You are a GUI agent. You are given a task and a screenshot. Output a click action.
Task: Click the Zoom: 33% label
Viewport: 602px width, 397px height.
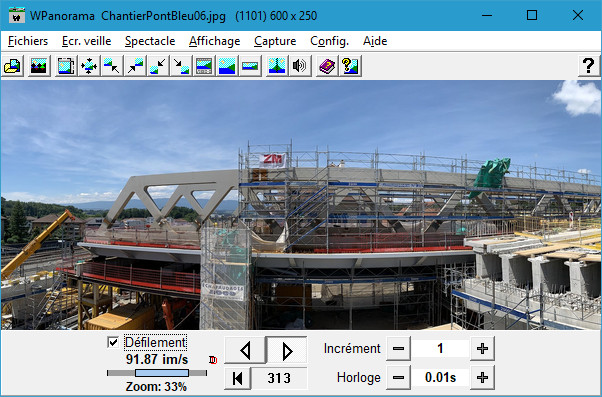[x=156, y=386]
